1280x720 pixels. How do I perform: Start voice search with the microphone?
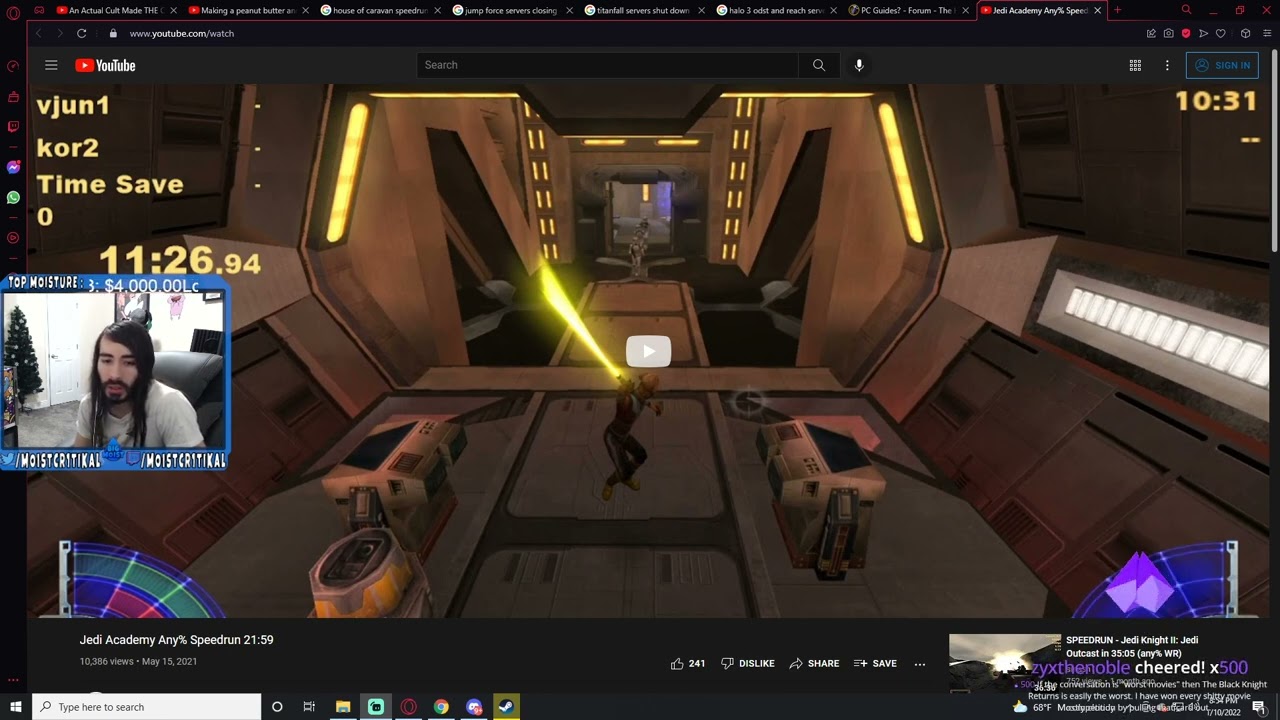(859, 65)
